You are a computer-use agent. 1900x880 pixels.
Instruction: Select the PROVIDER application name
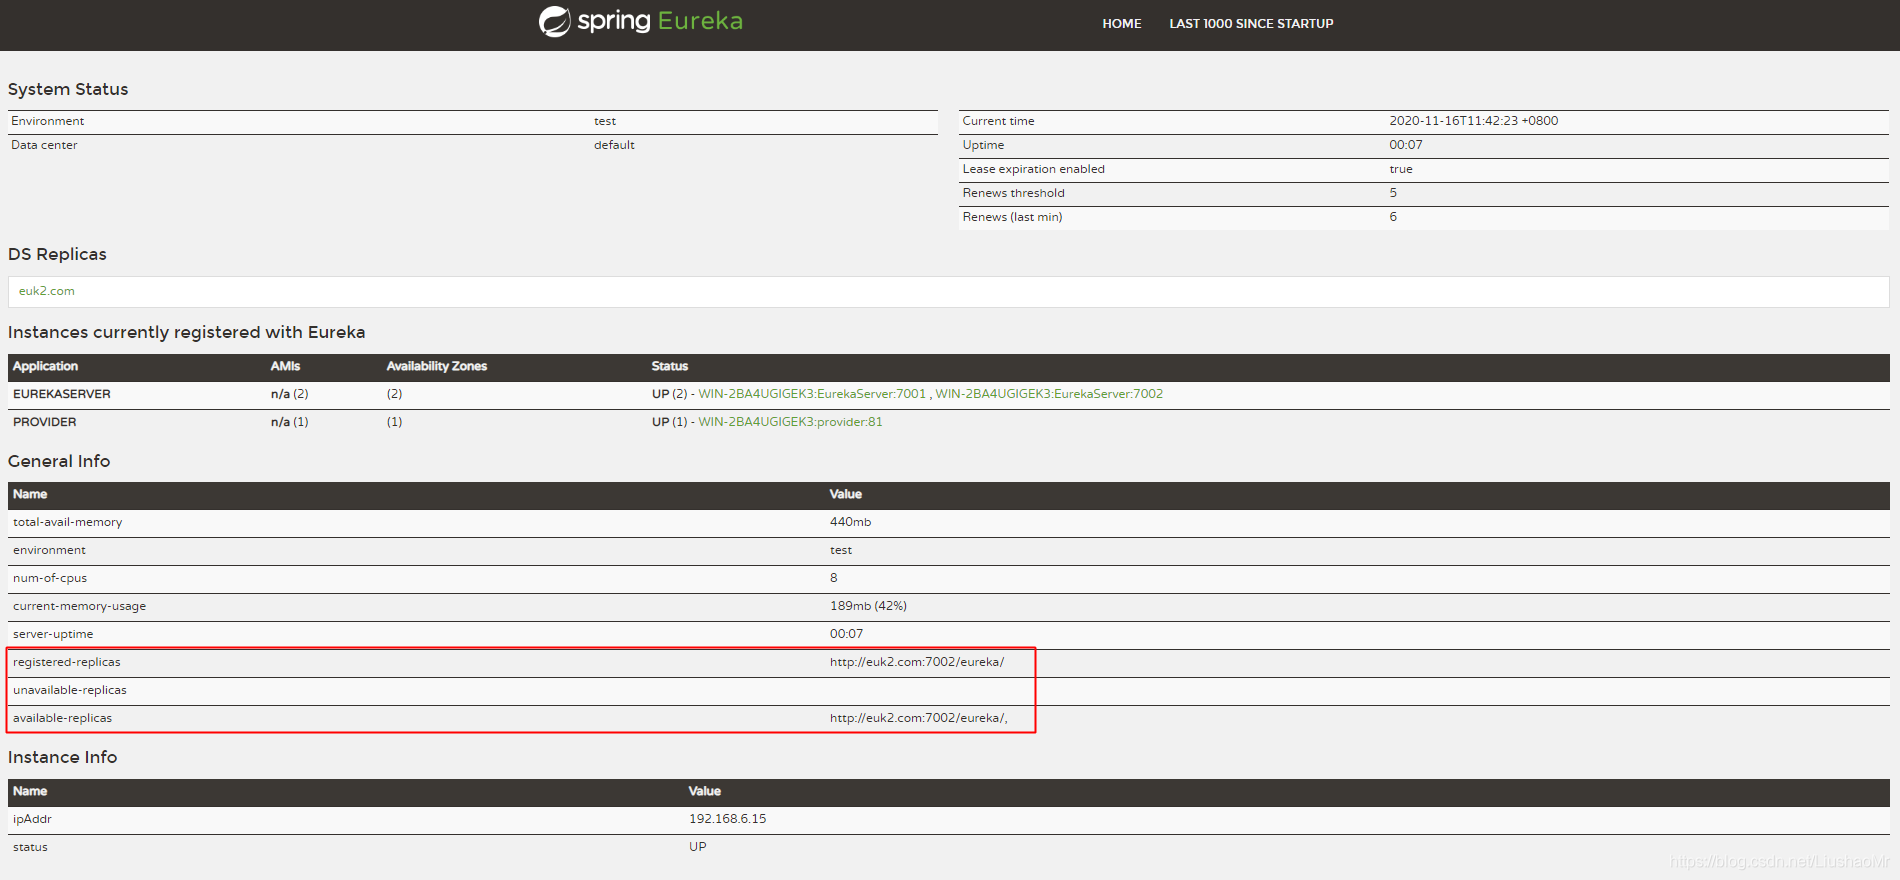click(x=45, y=422)
